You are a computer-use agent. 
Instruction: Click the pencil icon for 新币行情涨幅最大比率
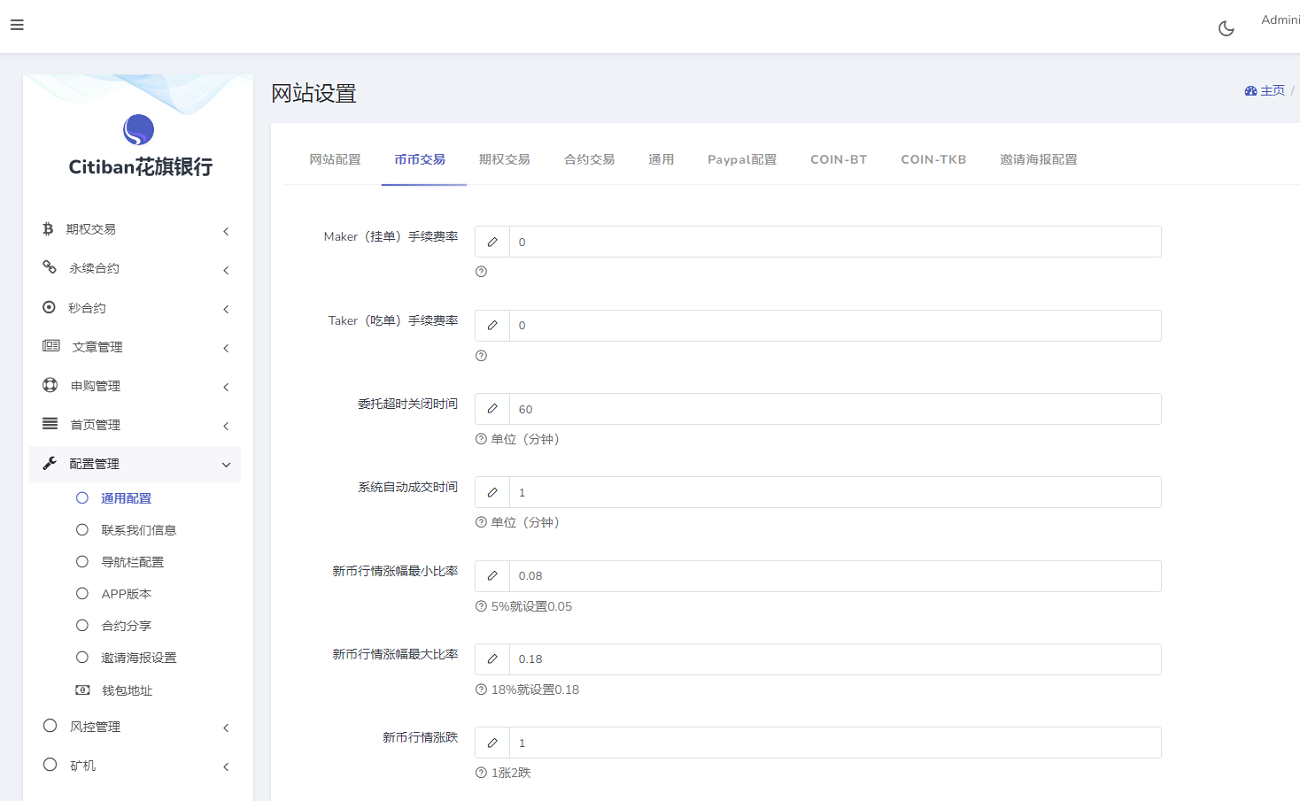click(492, 659)
